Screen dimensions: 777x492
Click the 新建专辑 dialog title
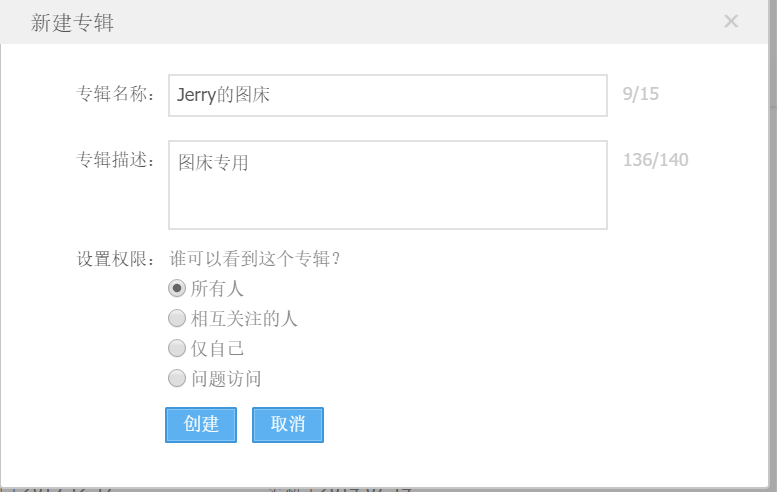[x=72, y=22]
